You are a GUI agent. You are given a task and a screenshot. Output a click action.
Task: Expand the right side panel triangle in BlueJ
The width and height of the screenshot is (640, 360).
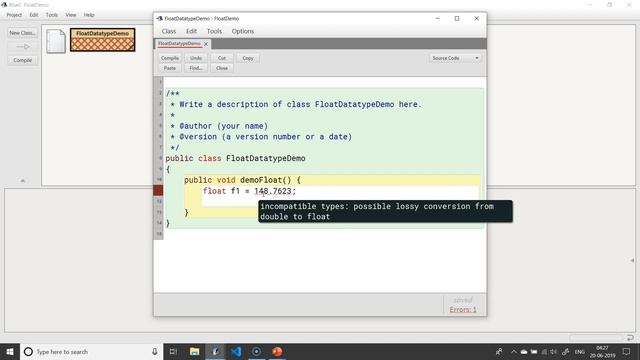point(632,260)
